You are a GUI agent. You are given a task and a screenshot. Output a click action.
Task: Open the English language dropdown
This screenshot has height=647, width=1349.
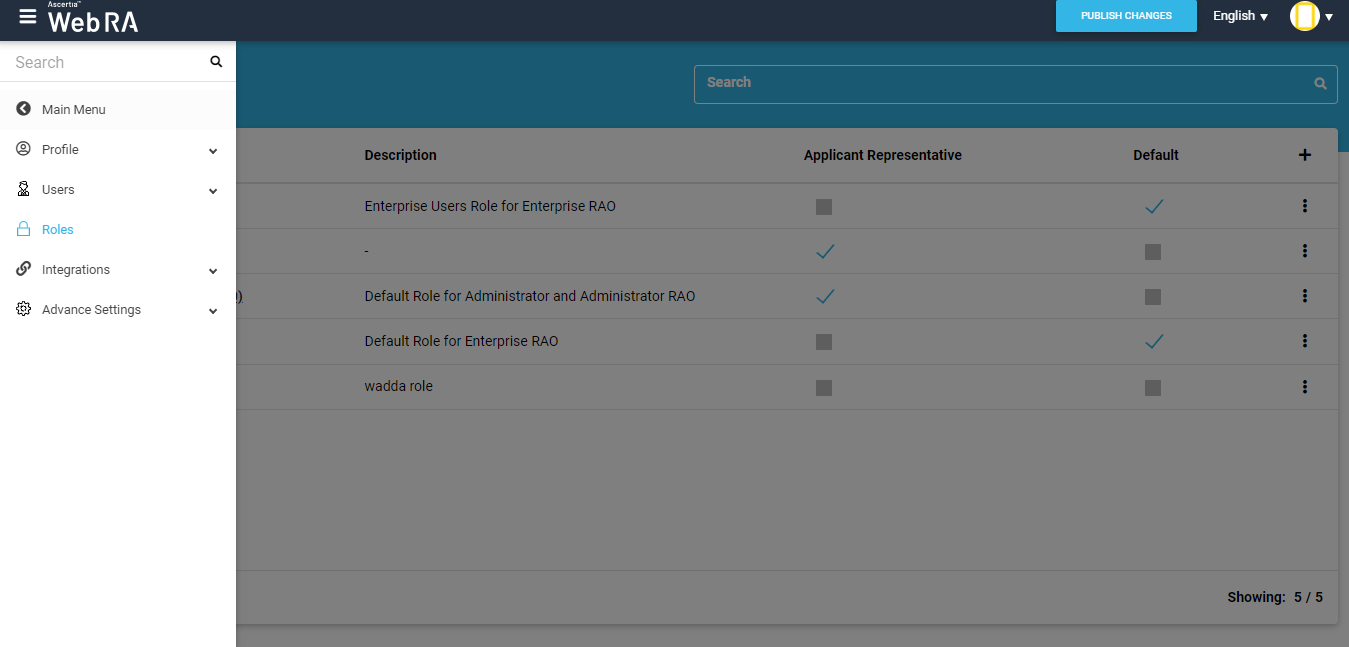(1240, 16)
